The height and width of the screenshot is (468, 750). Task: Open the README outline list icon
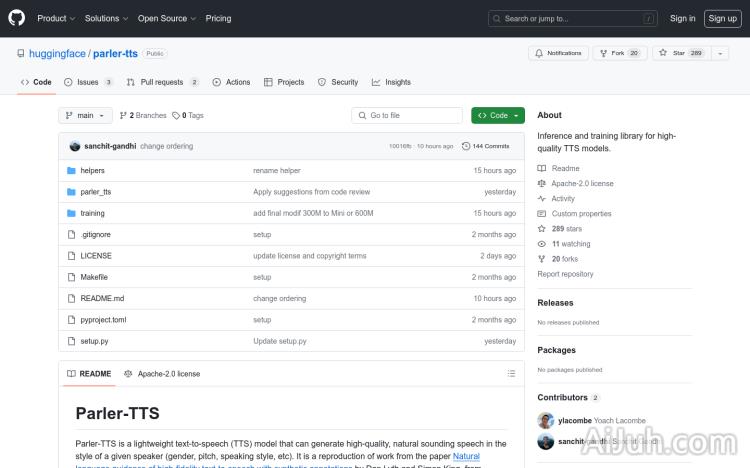[511, 374]
